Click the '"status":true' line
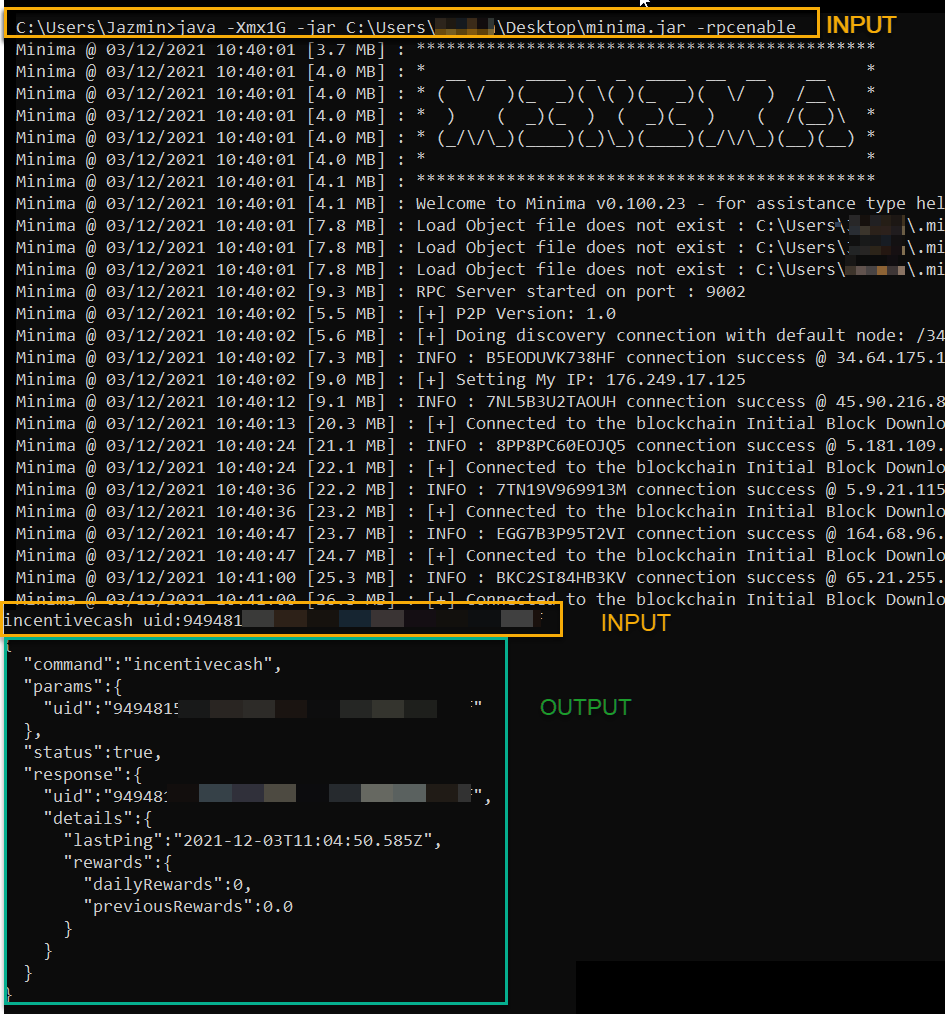 92,752
